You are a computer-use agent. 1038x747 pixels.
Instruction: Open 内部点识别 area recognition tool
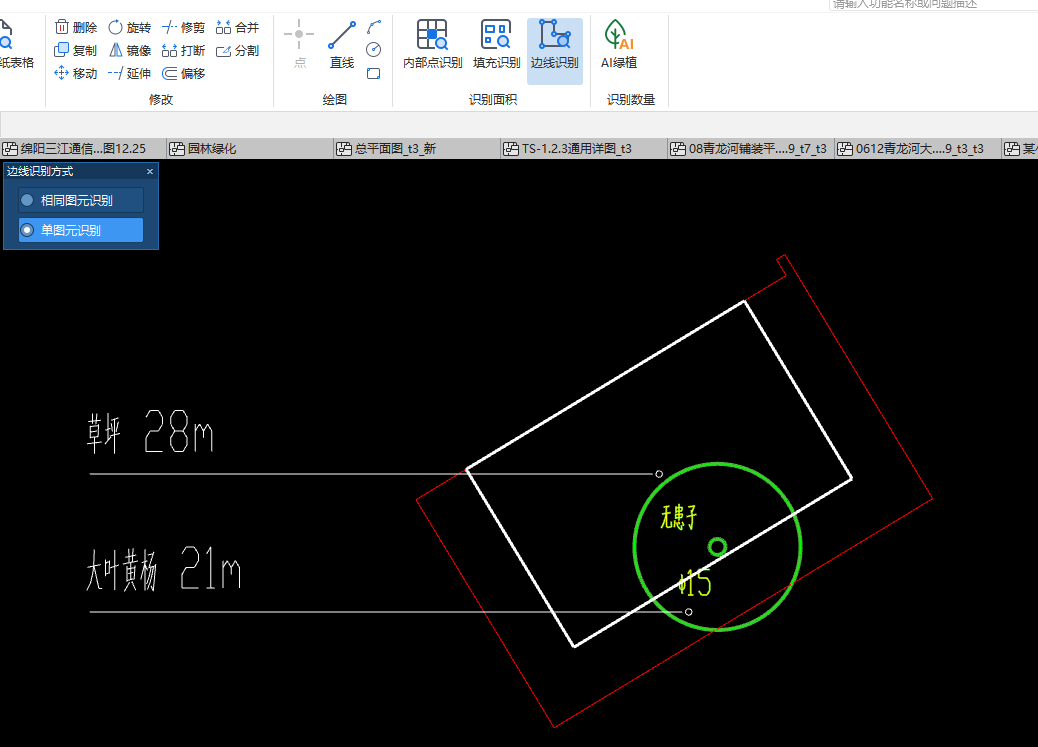tap(432, 46)
